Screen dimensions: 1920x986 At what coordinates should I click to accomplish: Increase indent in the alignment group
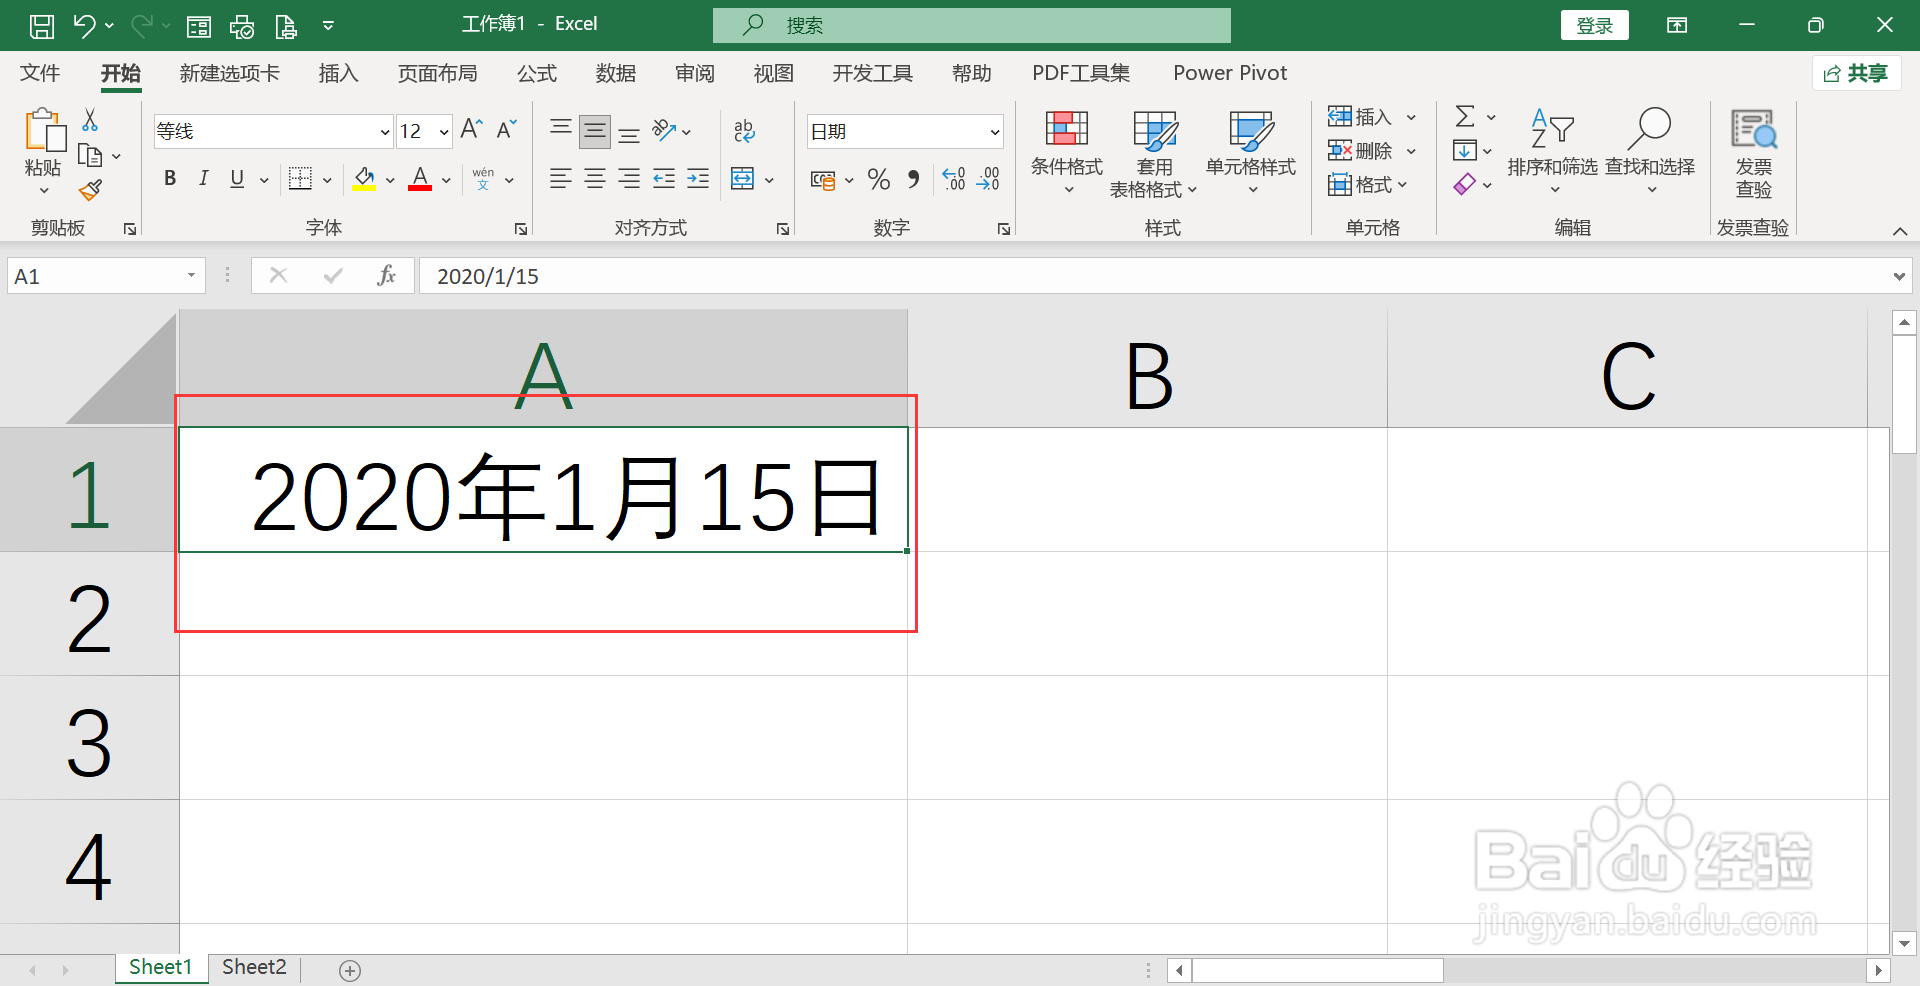tap(698, 179)
